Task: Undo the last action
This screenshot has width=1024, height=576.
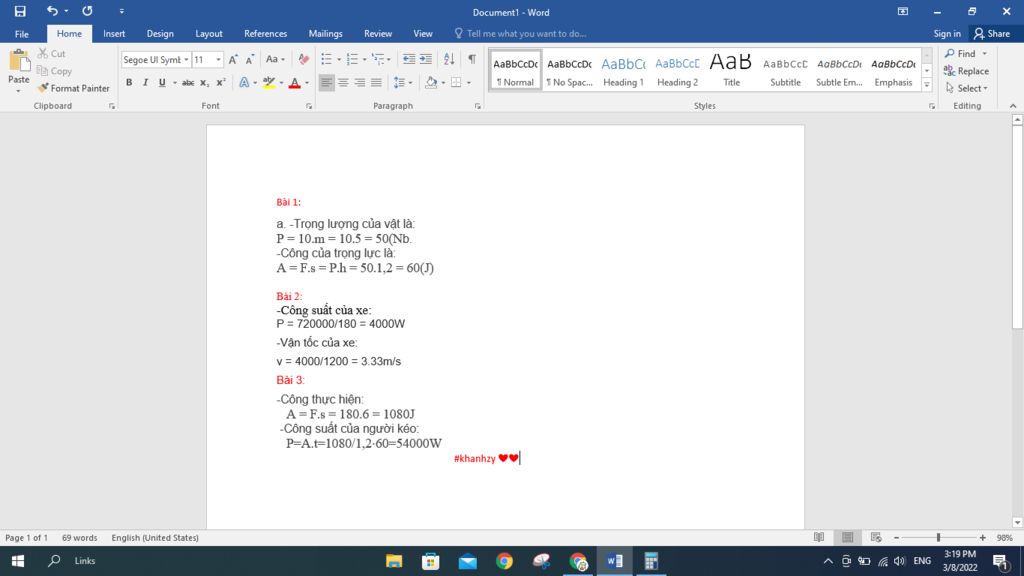Action: [52, 11]
